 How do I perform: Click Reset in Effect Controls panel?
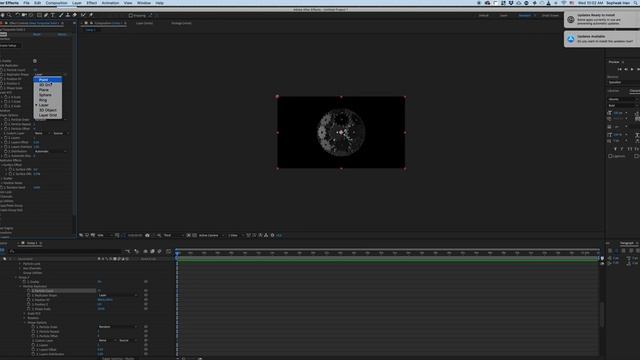(x=37, y=34)
